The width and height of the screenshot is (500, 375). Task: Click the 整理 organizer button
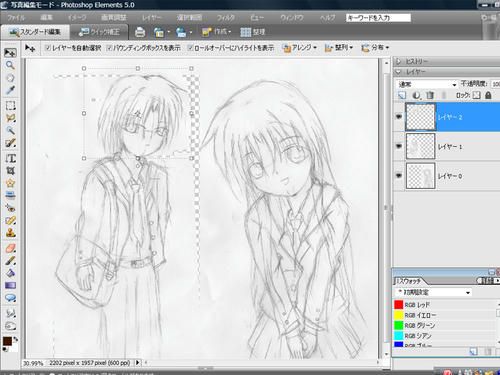(253, 32)
